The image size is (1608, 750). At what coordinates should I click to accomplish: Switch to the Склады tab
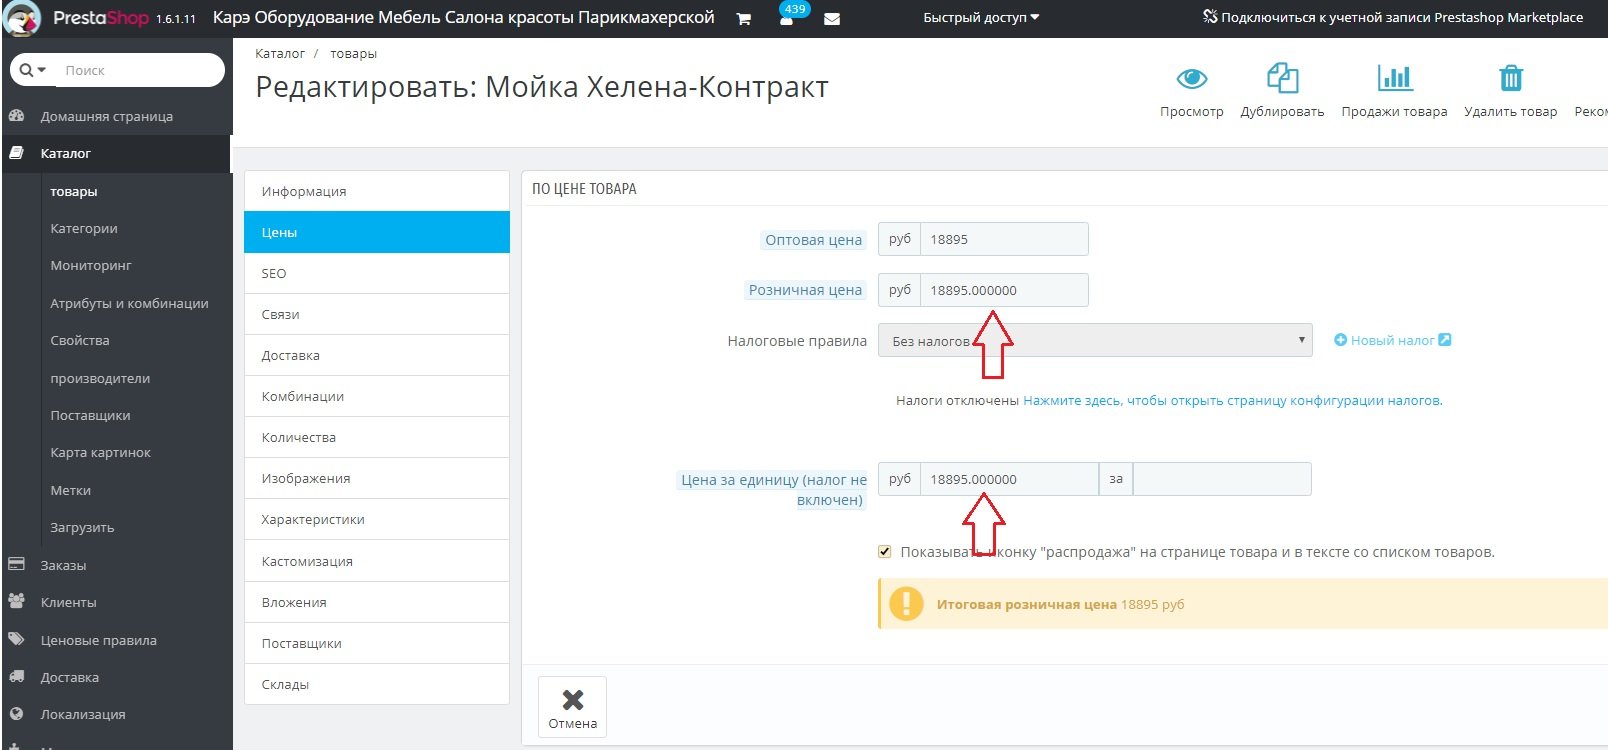click(x=377, y=684)
